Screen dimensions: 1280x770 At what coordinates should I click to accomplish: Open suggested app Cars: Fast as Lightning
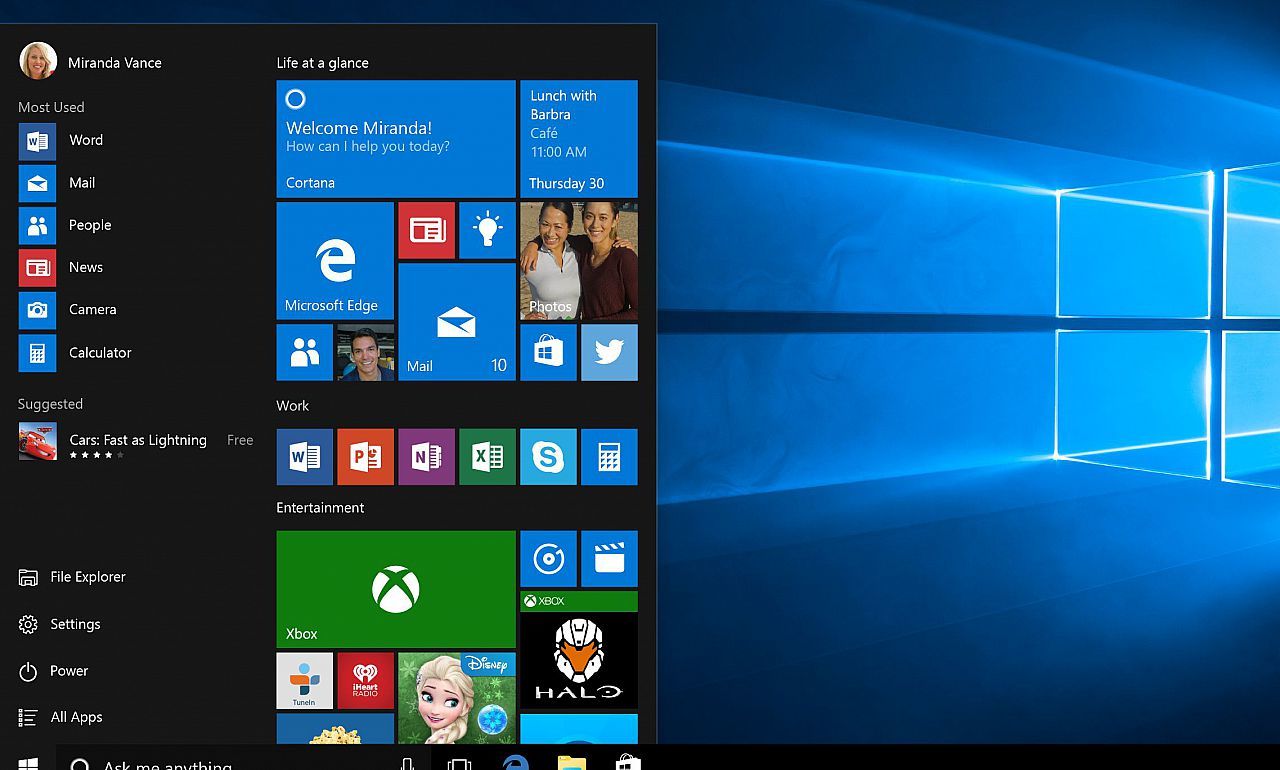[135, 441]
